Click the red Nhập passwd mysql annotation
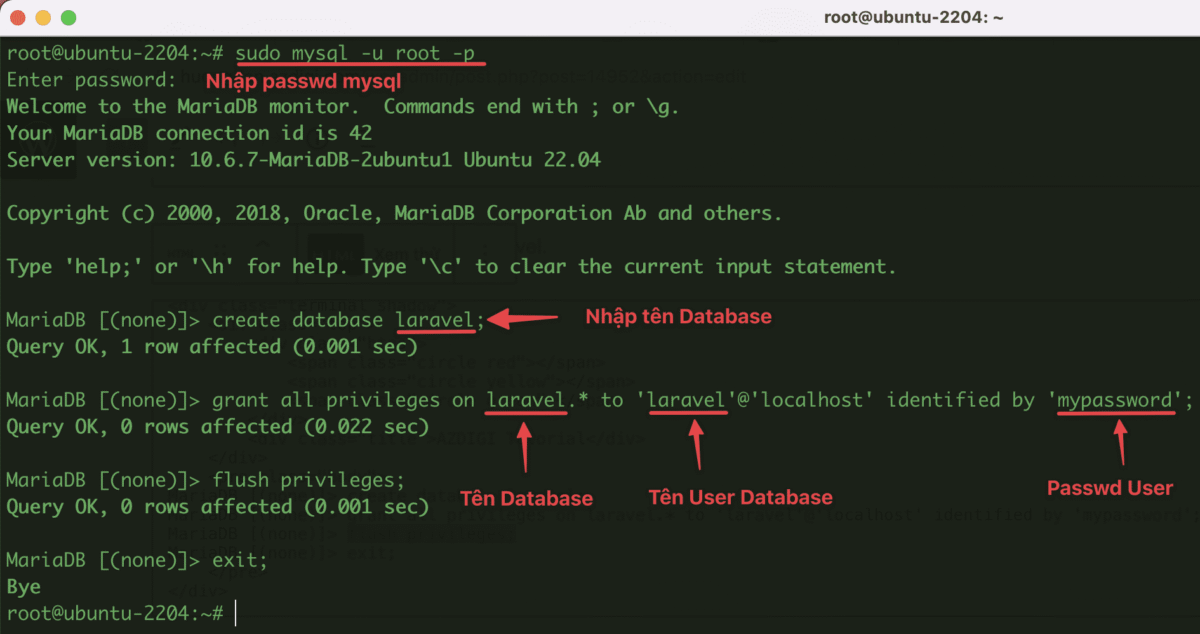The height and width of the screenshot is (634, 1200). click(303, 81)
